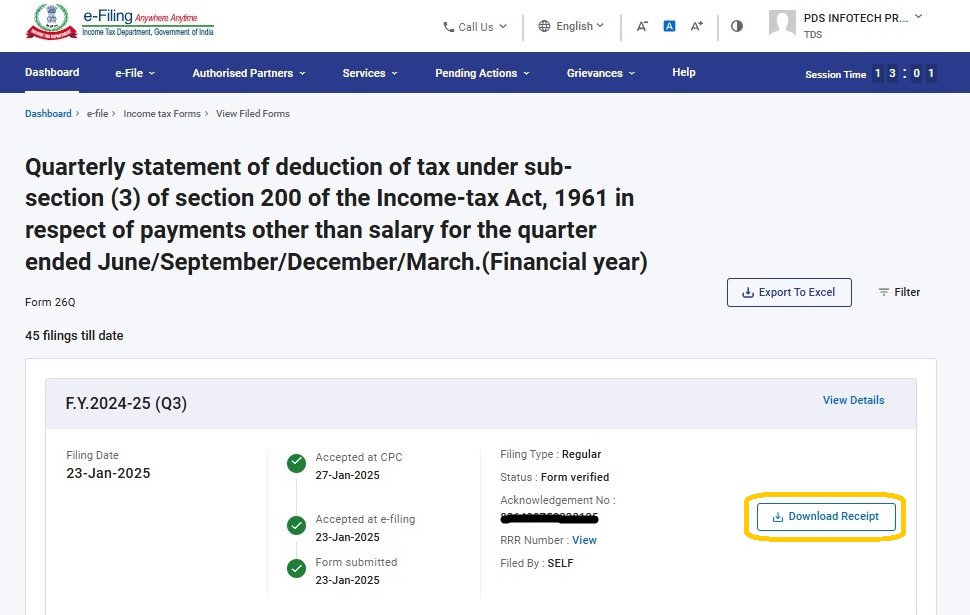Open the Call Us dropdown
The width and height of the screenshot is (970, 615).
(475, 27)
